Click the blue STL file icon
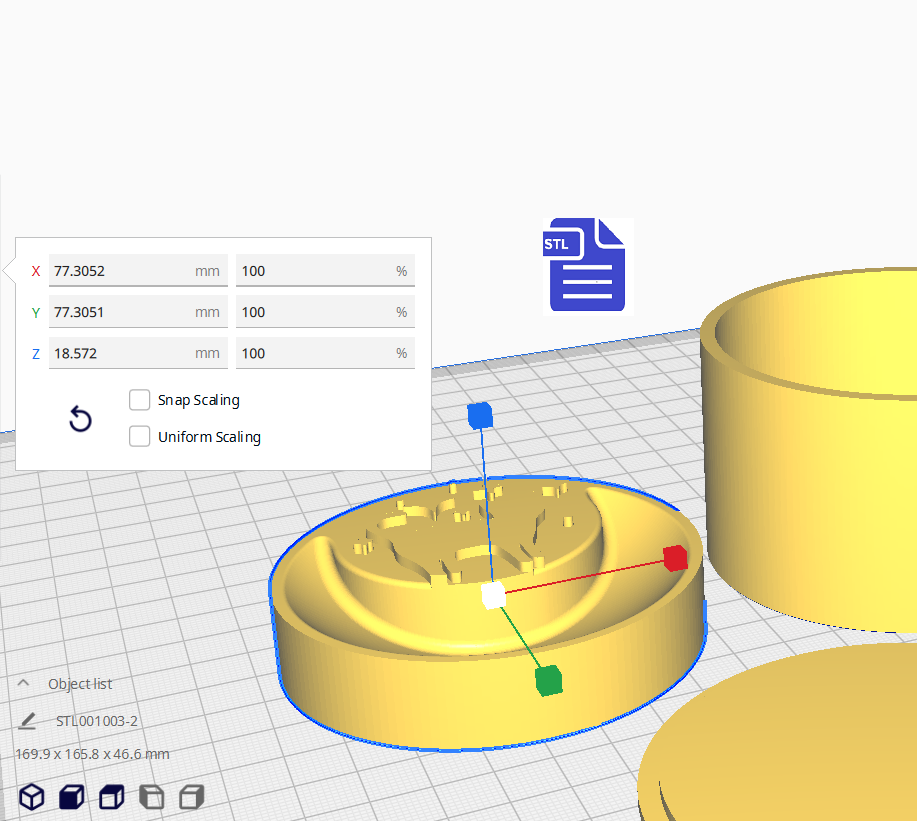917x821 pixels. [587, 265]
